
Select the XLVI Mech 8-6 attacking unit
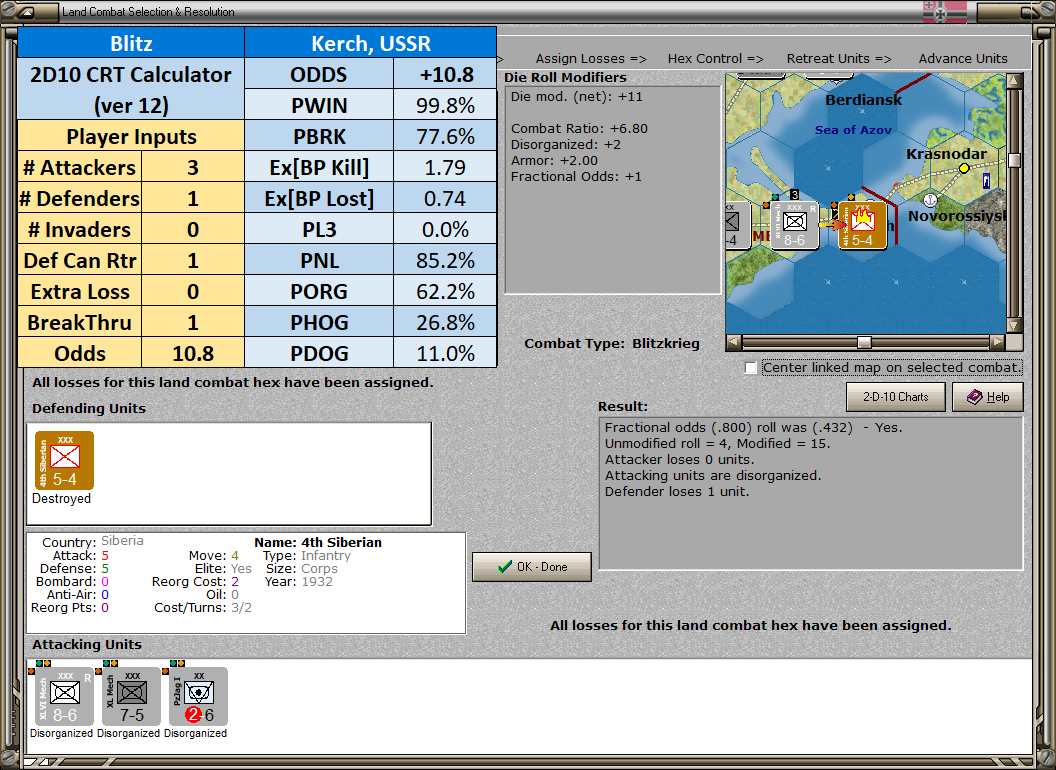coord(65,697)
